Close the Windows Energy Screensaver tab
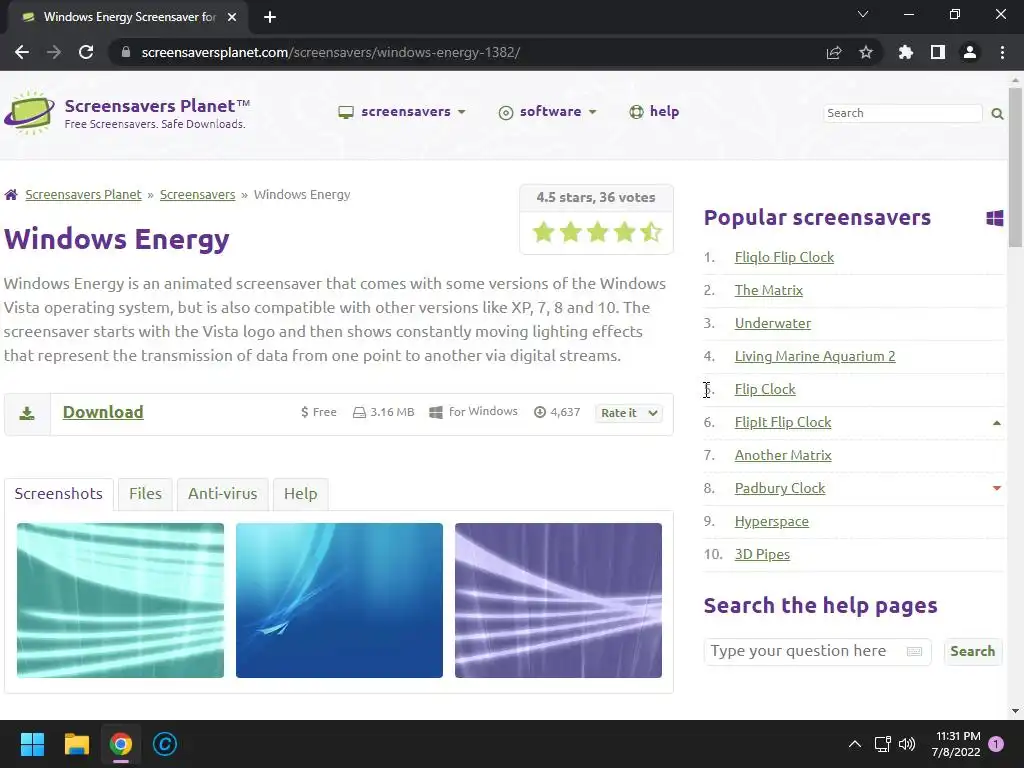 [x=232, y=17]
